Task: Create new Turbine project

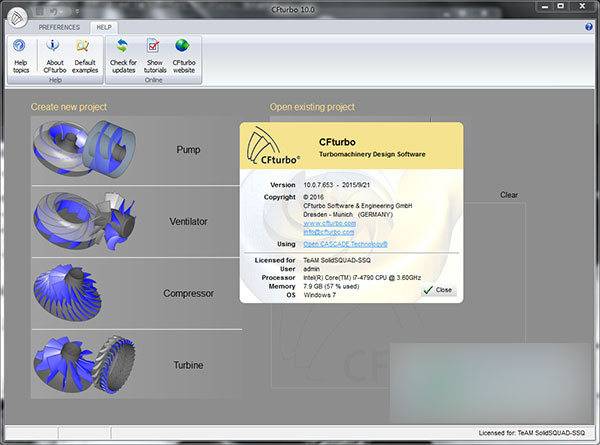Action: coord(136,365)
